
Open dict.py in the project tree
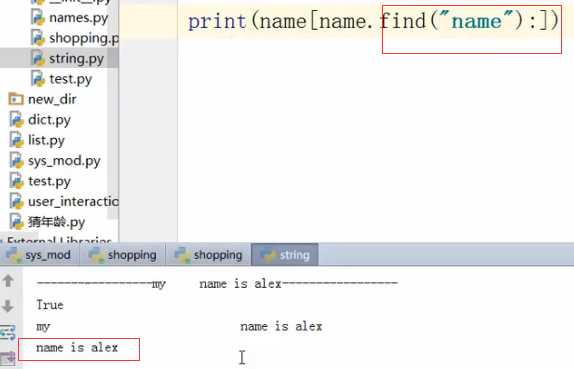point(49,120)
